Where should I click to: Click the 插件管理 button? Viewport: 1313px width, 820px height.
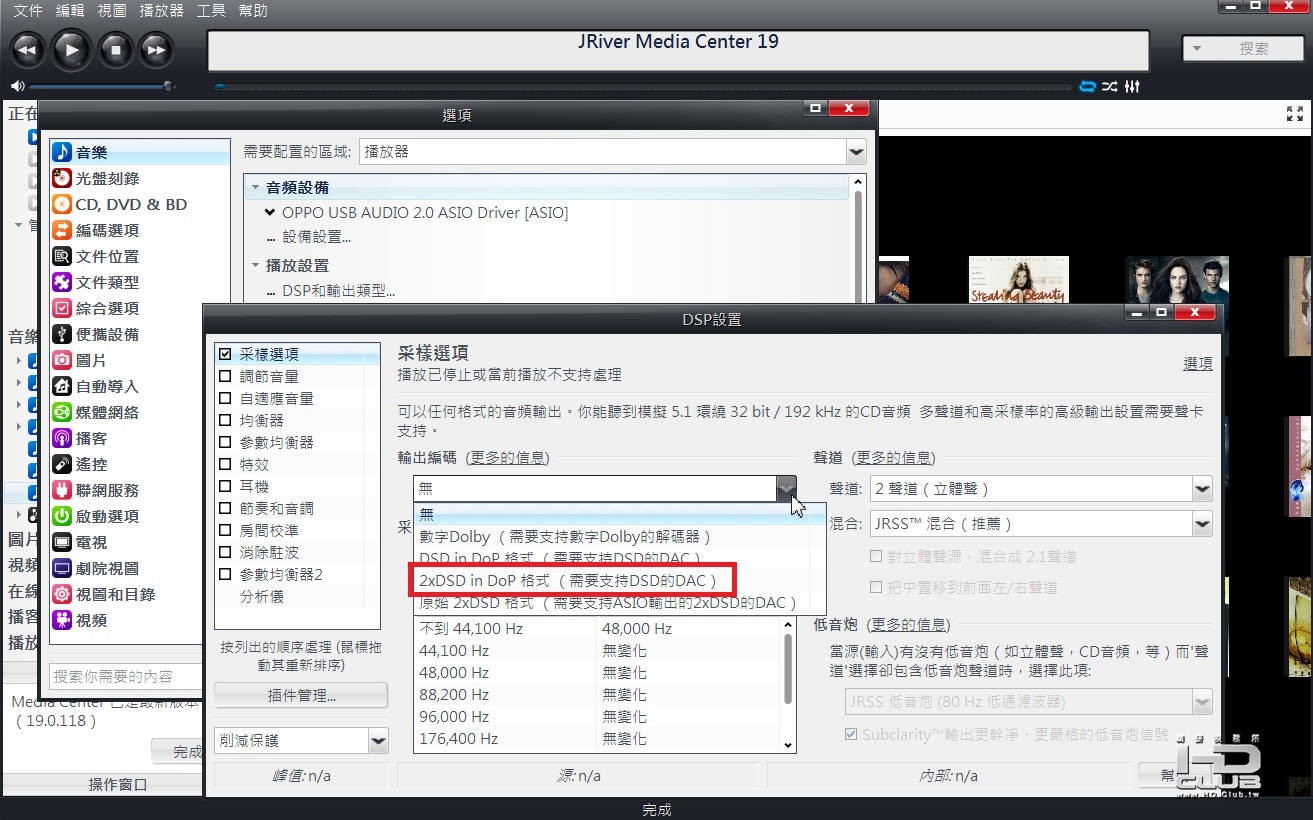[x=301, y=695]
